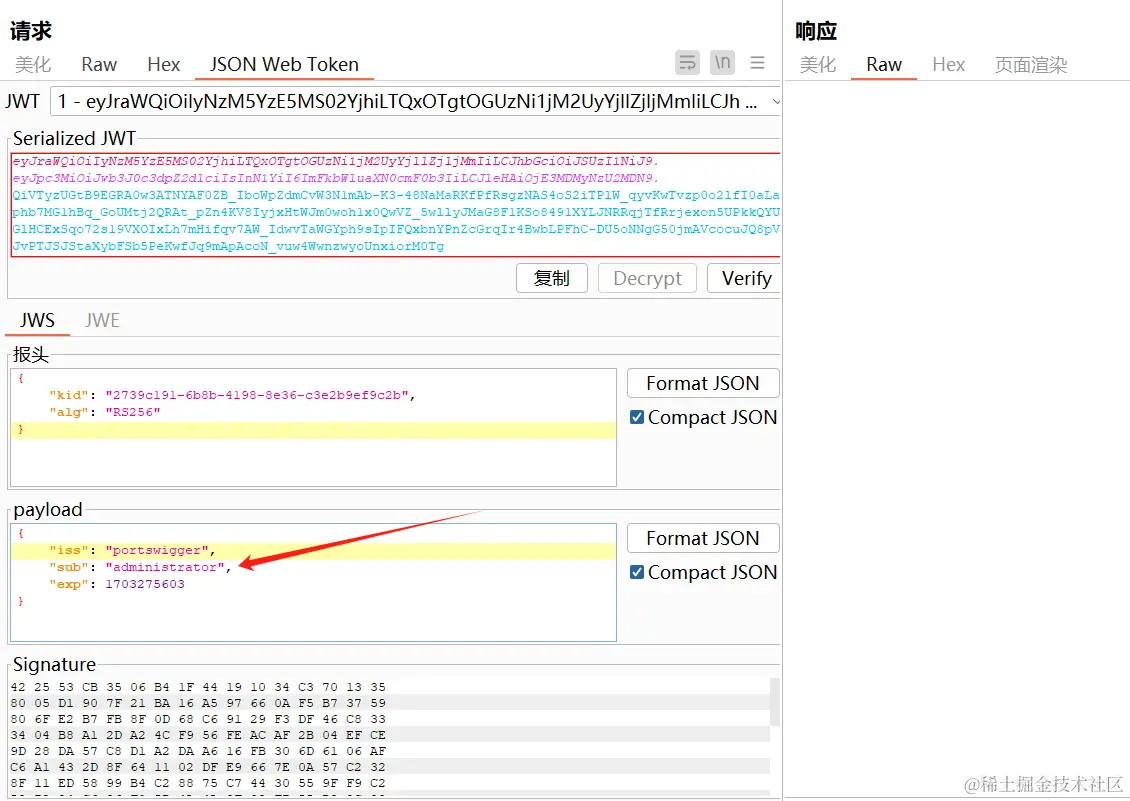
Task: Click the Signature hex scrollbar
Action: [x=775, y=702]
